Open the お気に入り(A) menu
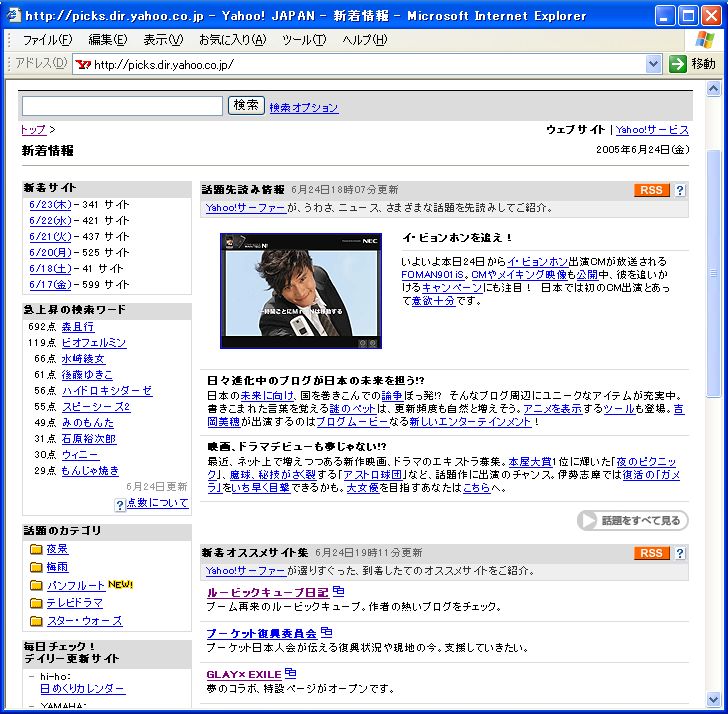This screenshot has width=728, height=714. click(x=233, y=40)
